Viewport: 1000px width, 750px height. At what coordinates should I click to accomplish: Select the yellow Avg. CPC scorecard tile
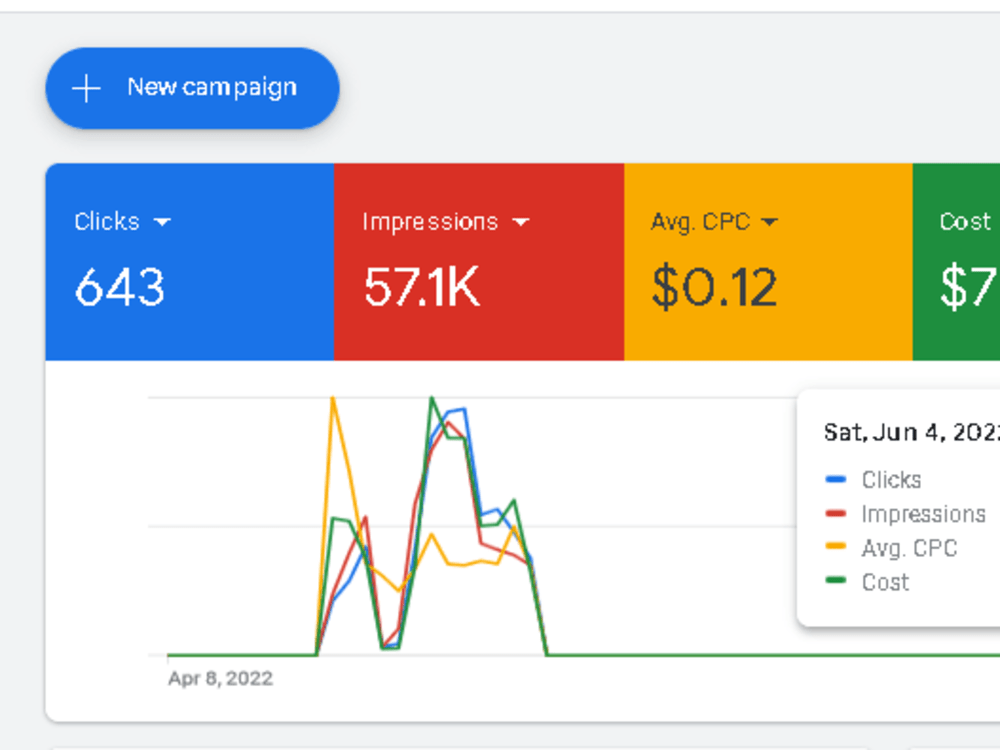[768, 262]
